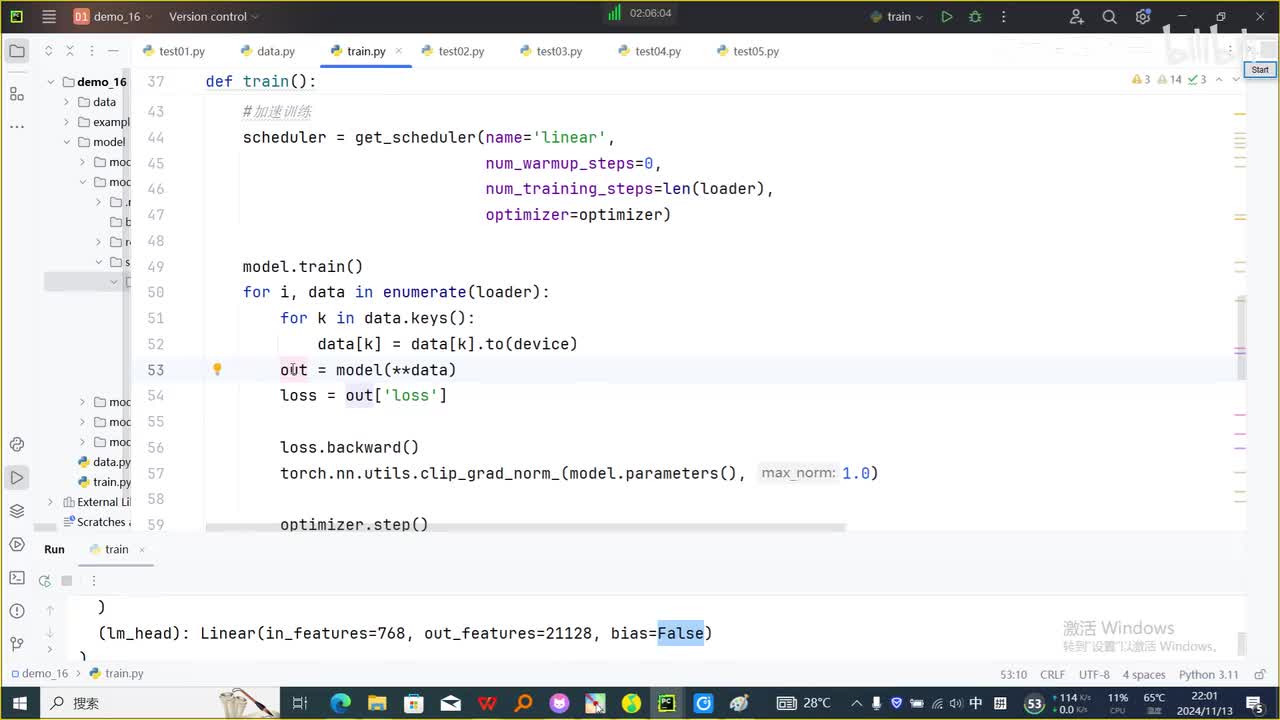Viewport: 1280px width, 720px height.
Task: Switch to test02.py tab
Action: (453, 51)
